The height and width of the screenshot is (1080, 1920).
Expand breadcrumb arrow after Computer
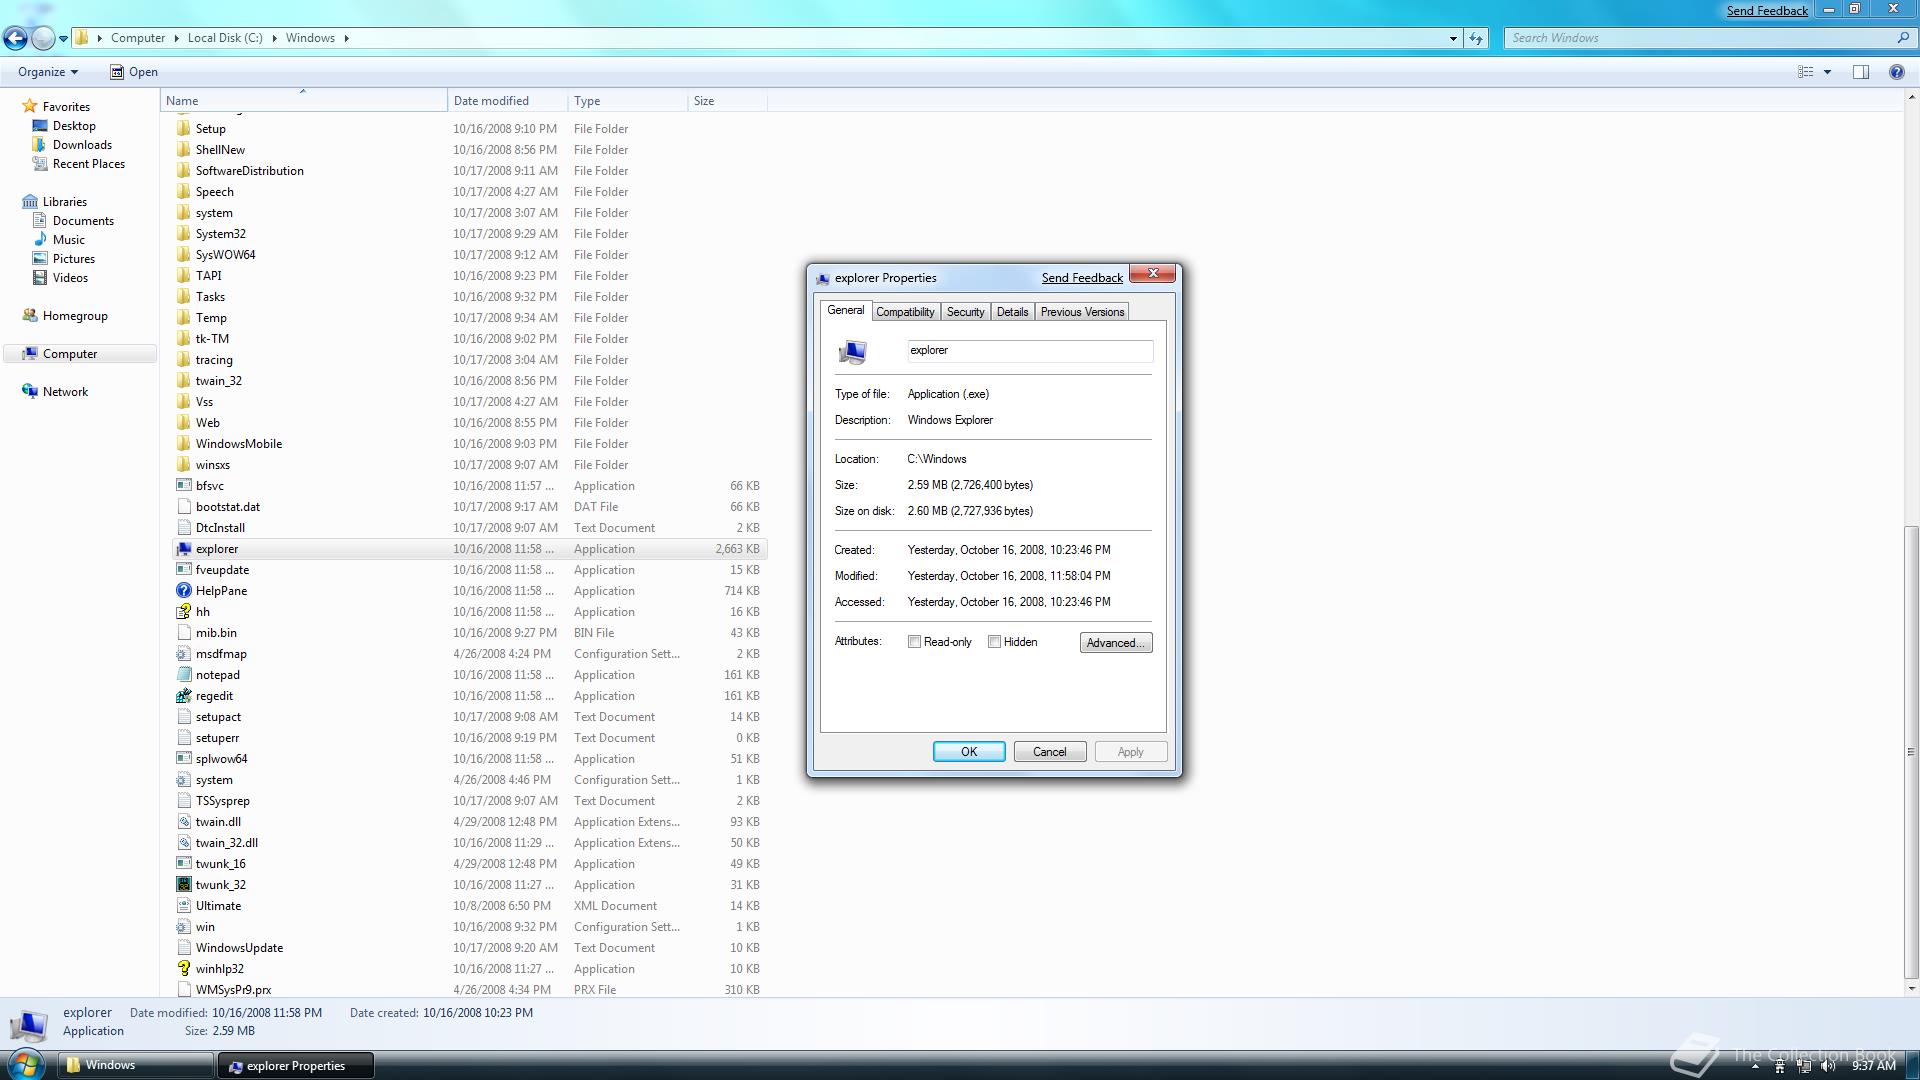coord(176,38)
